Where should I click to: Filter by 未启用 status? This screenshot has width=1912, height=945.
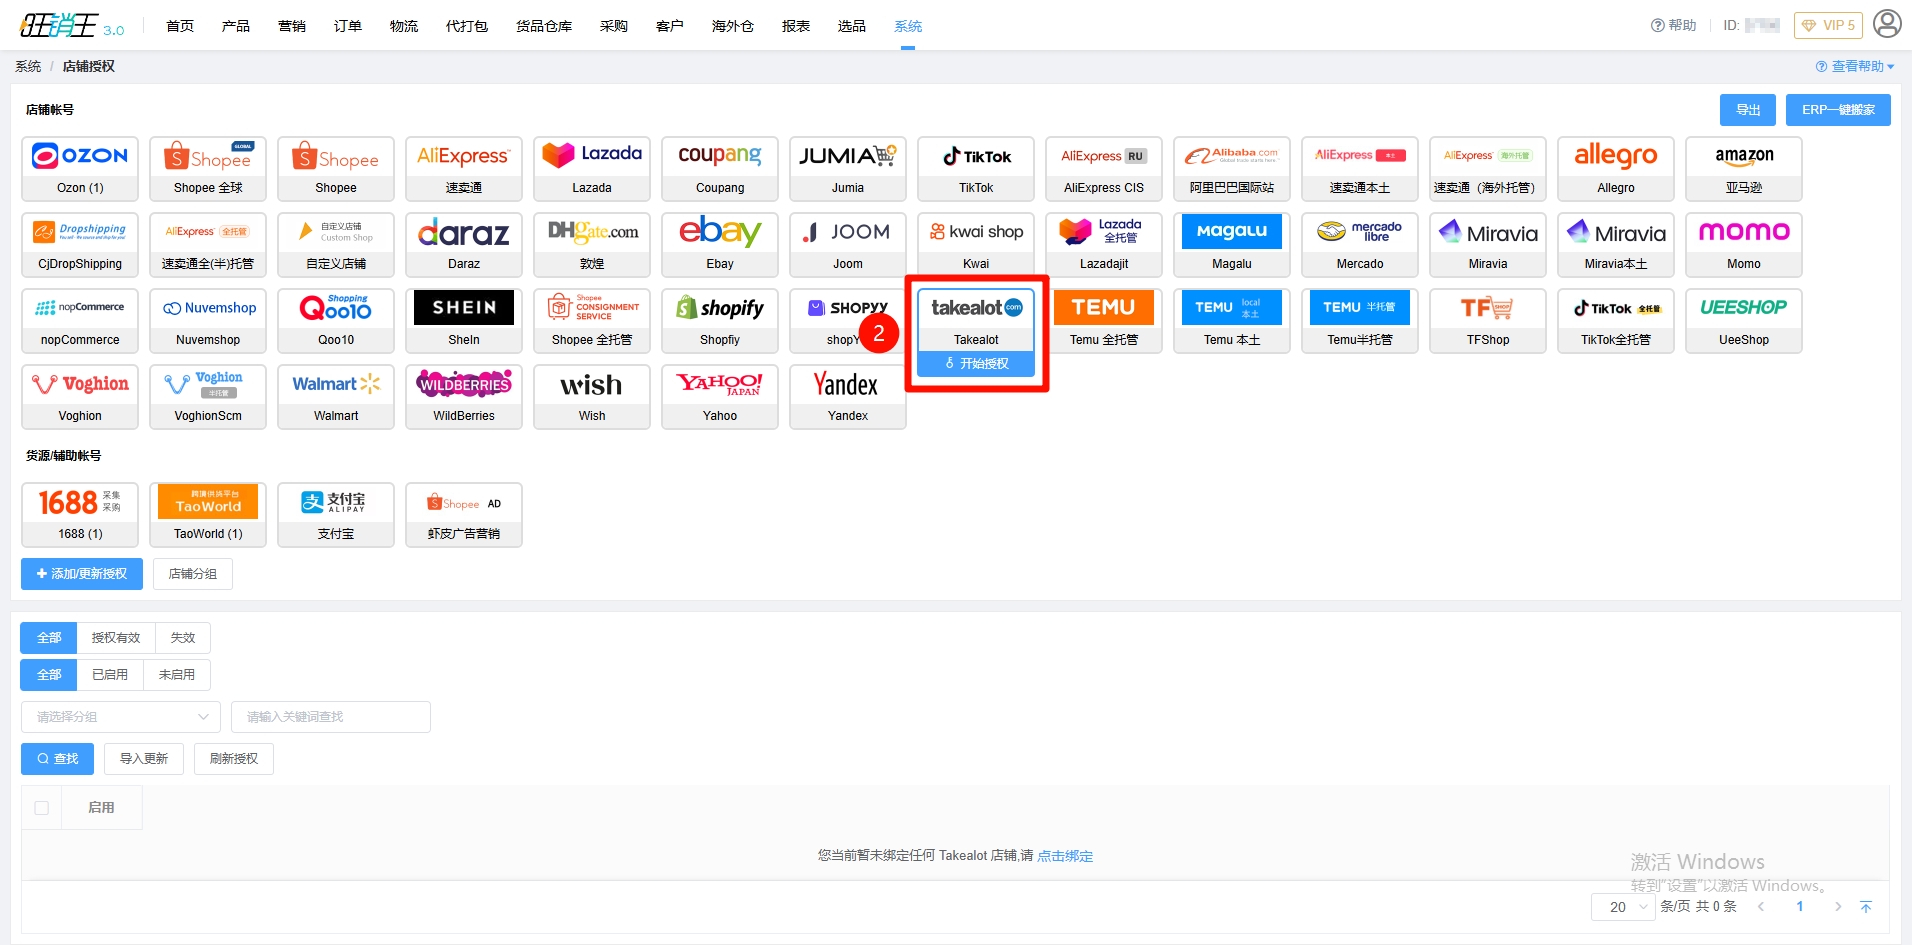point(177,675)
